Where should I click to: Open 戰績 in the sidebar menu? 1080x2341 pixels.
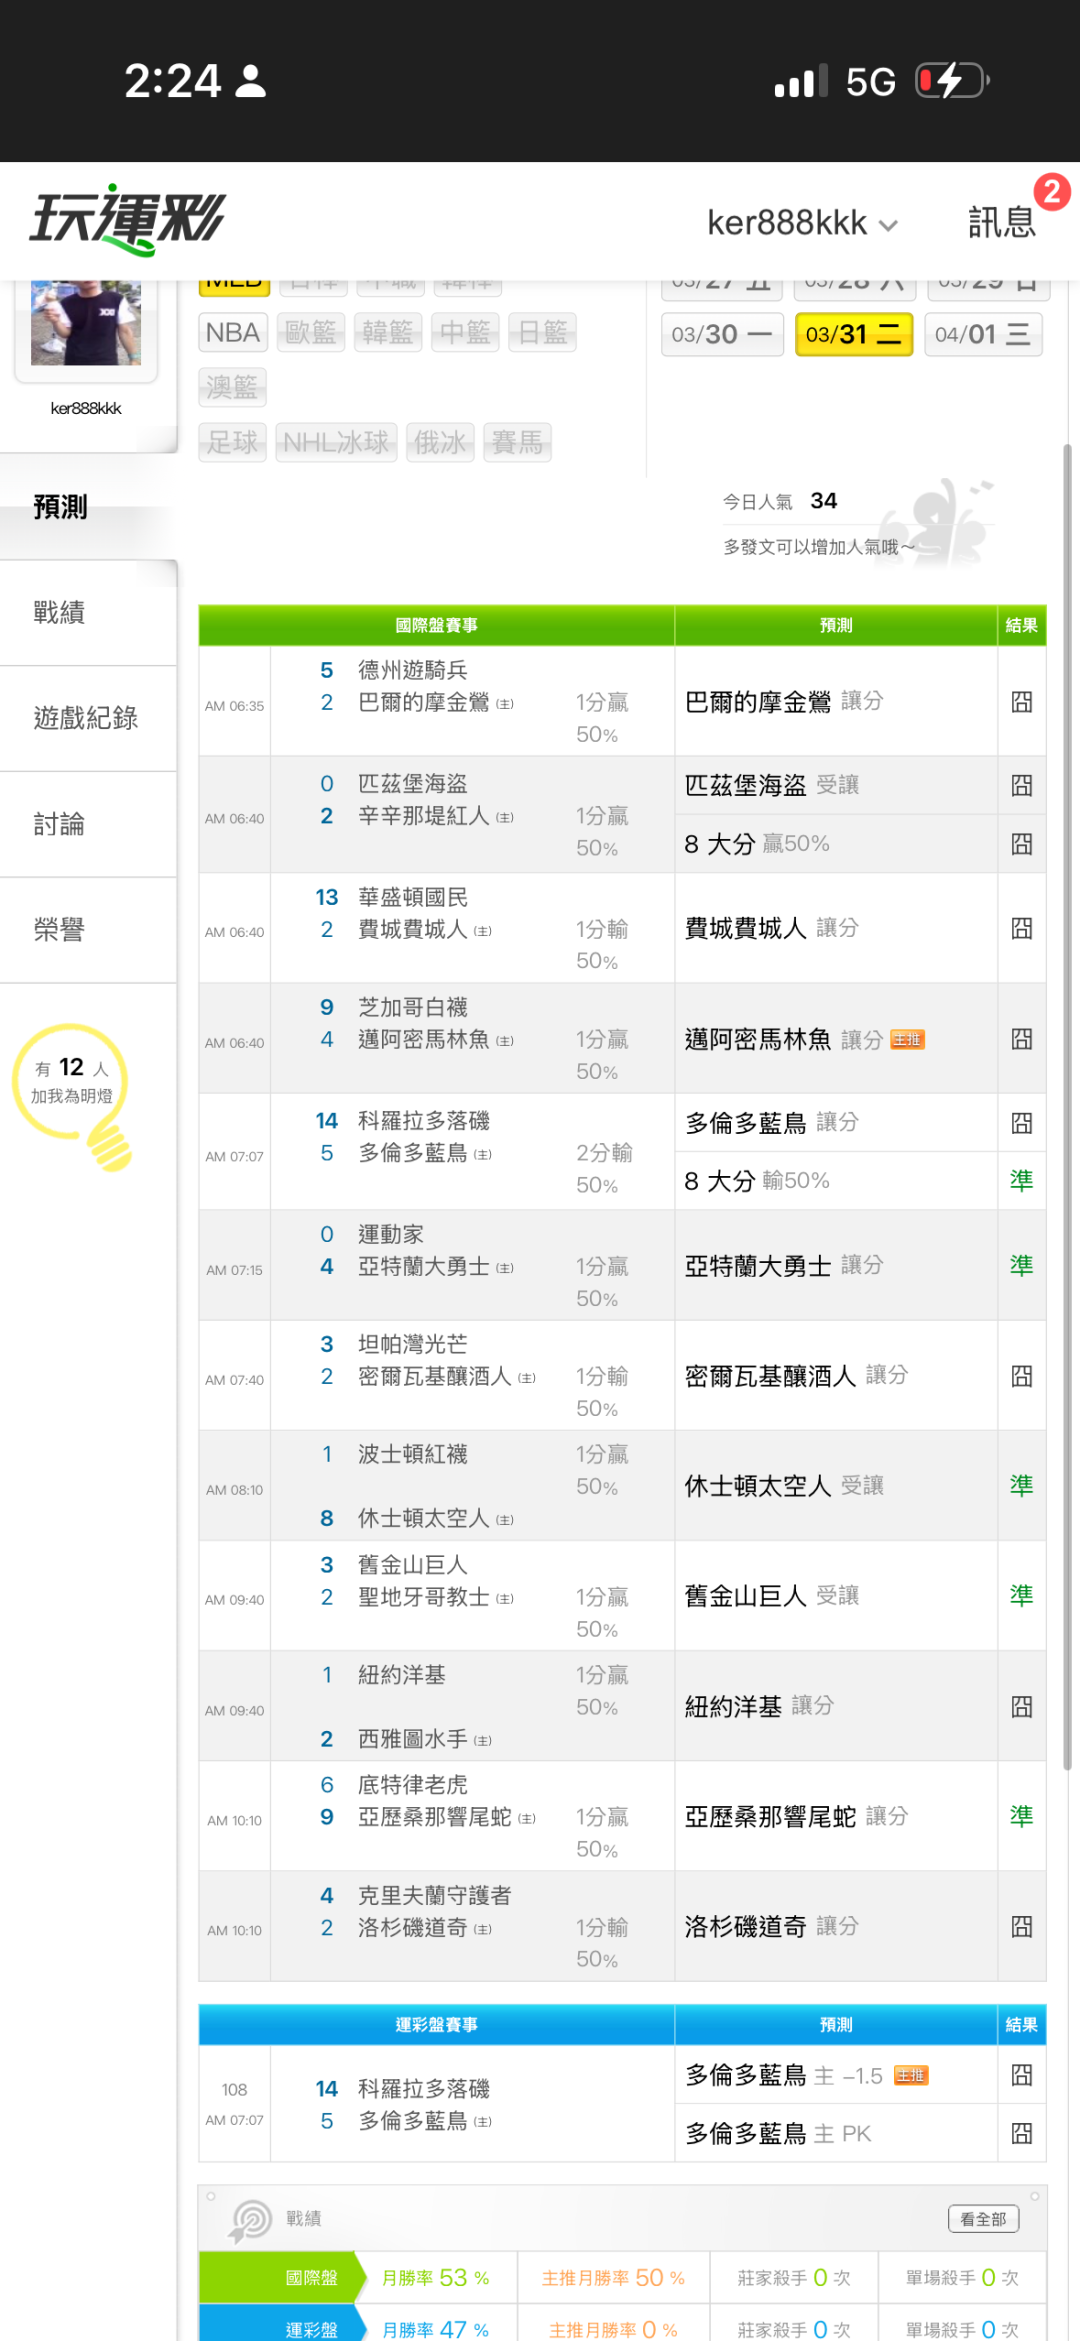pos(60,612)
